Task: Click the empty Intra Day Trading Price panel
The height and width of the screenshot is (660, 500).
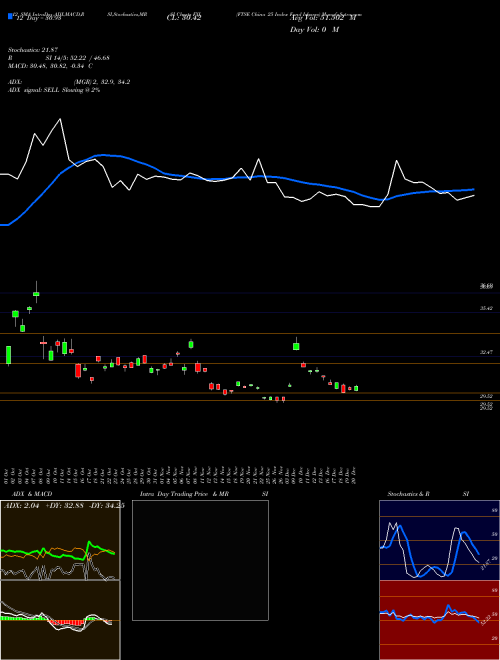Action: click(200, 560)
